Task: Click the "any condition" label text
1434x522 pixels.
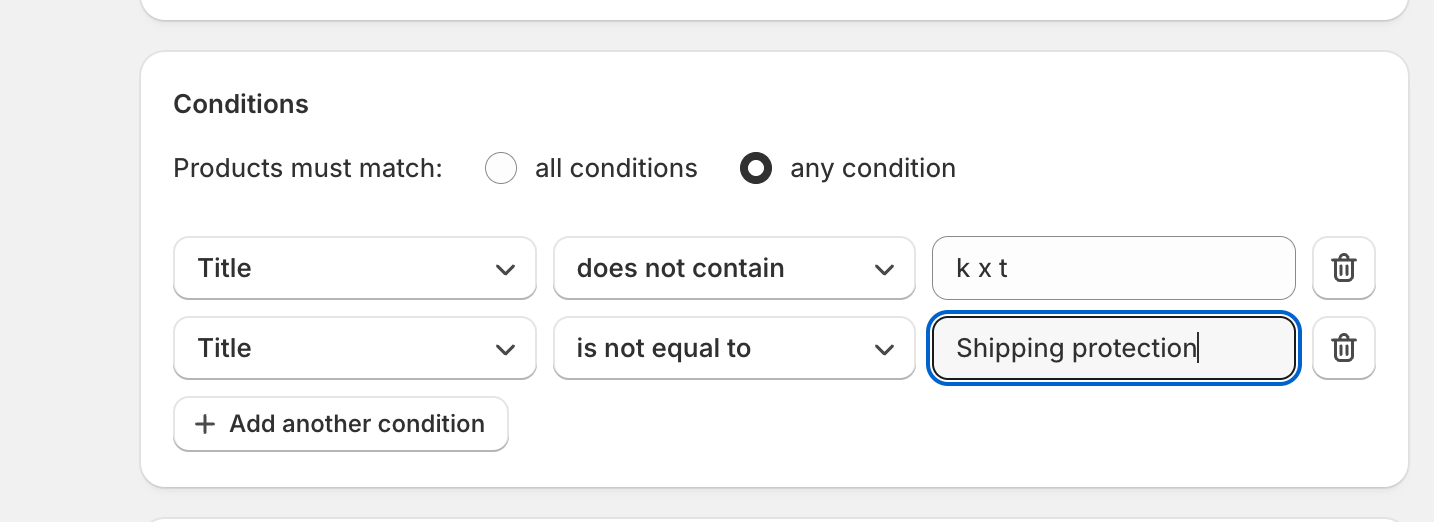Action: (x=872, y=168)
